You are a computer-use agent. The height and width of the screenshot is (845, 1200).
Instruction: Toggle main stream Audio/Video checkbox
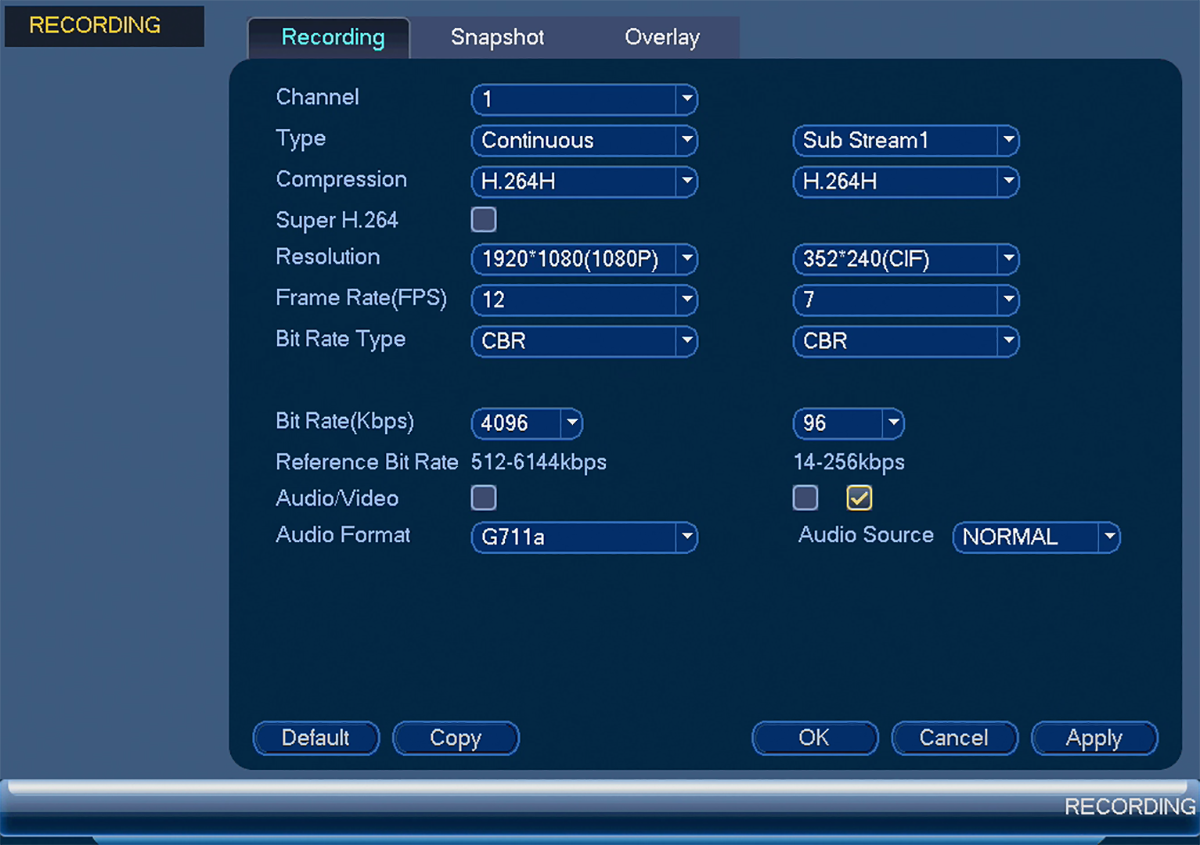(x=484, y=498)
